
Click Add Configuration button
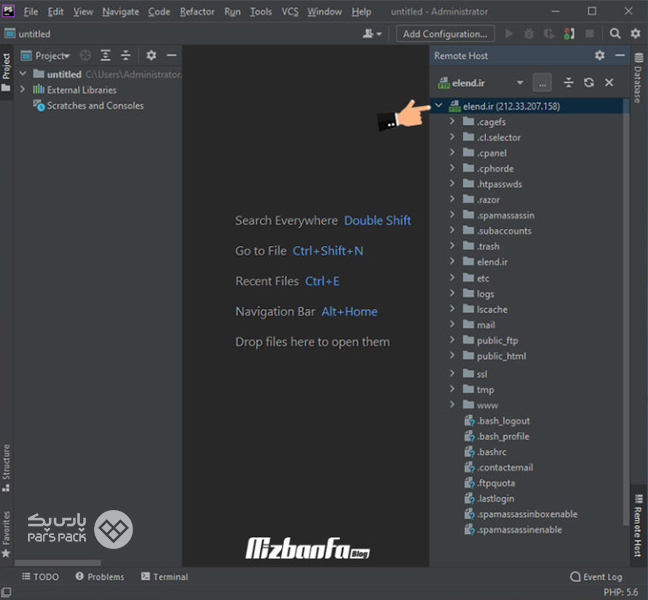(x=445, y=34)
